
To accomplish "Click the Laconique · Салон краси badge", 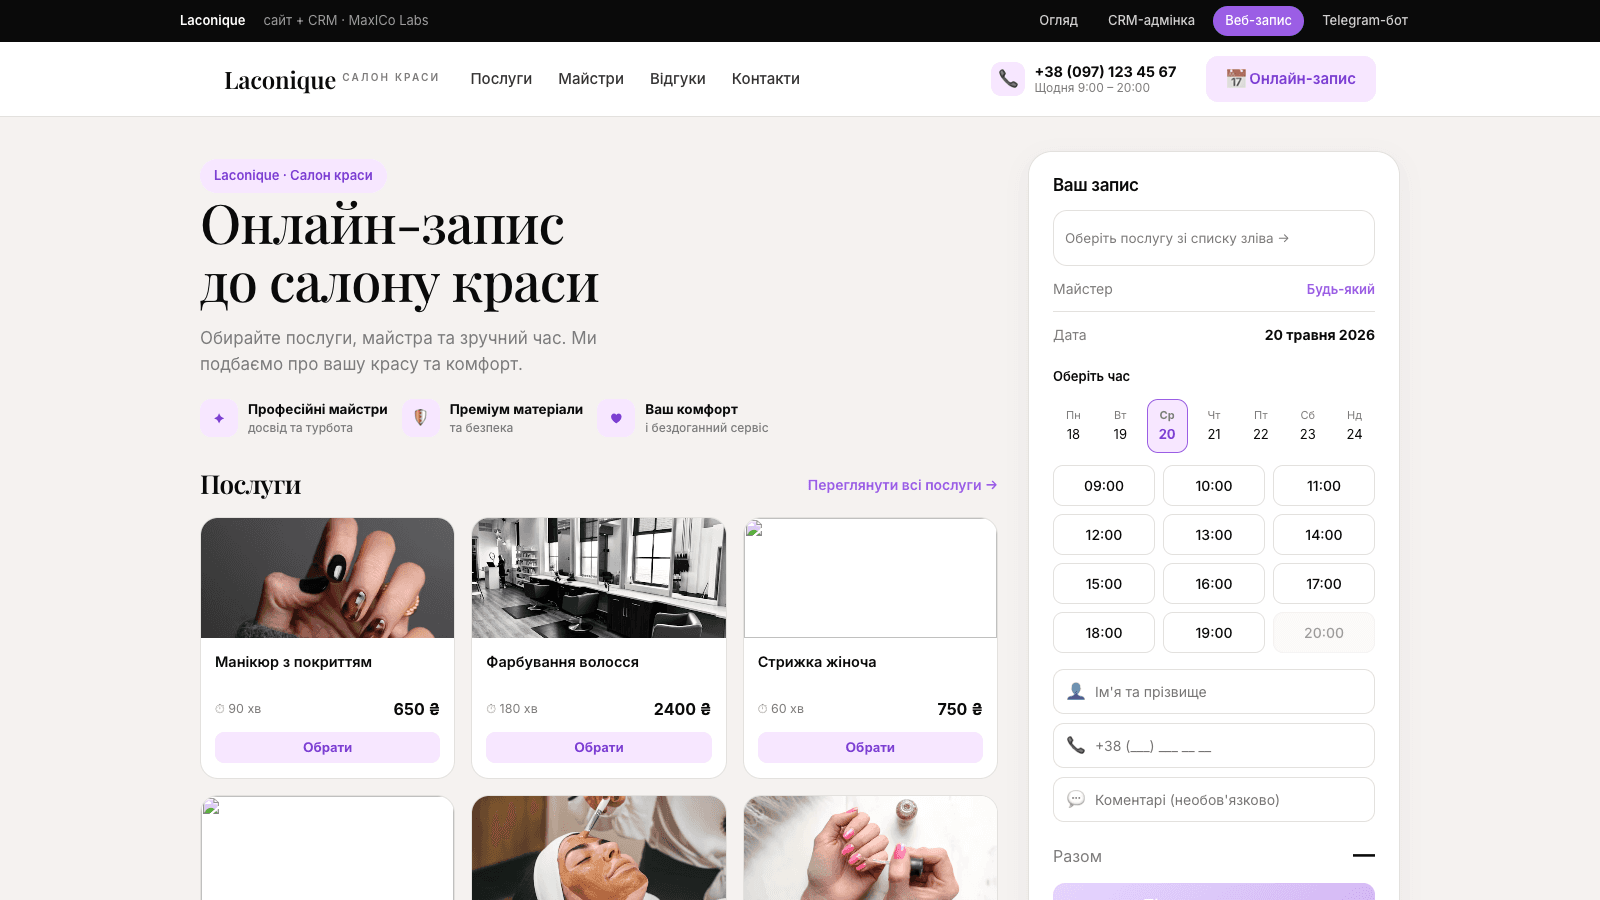I will (x=293, y=175).
